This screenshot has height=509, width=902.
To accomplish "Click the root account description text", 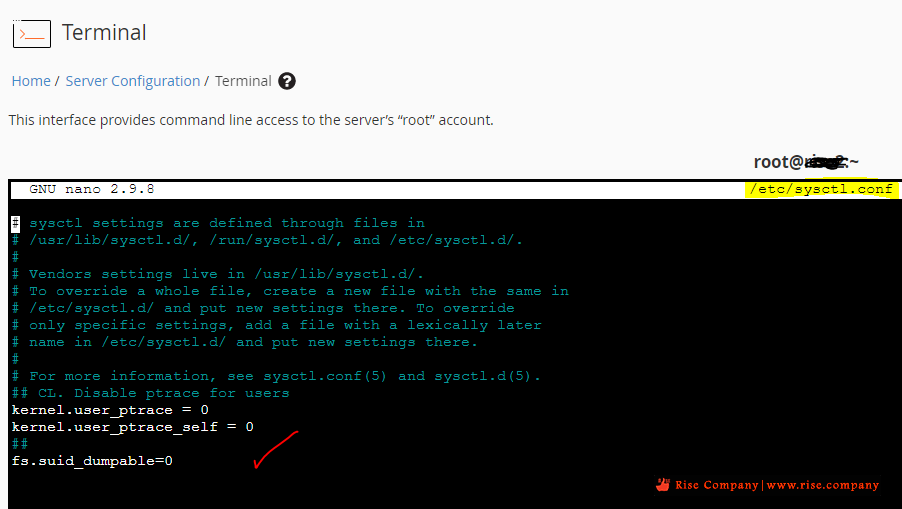I will [251, 120].
